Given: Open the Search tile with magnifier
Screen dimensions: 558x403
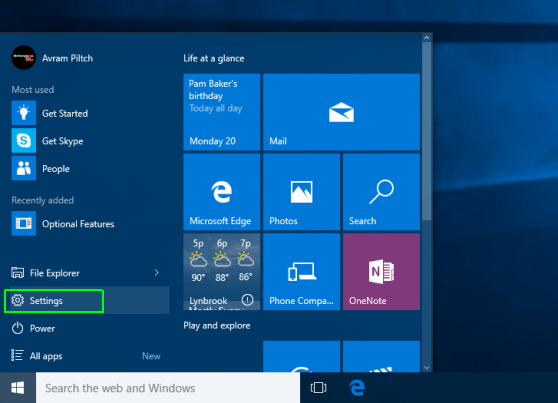Looking at the screenshot, I should pos(381,192).
